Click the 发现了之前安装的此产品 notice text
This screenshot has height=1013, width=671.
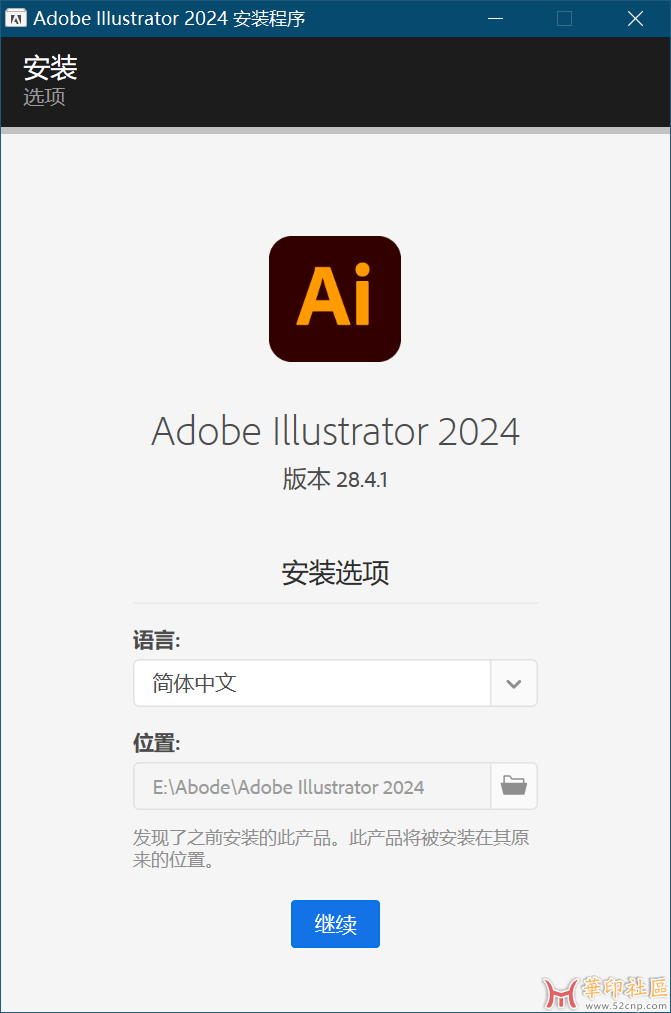[x=331, y=849]
